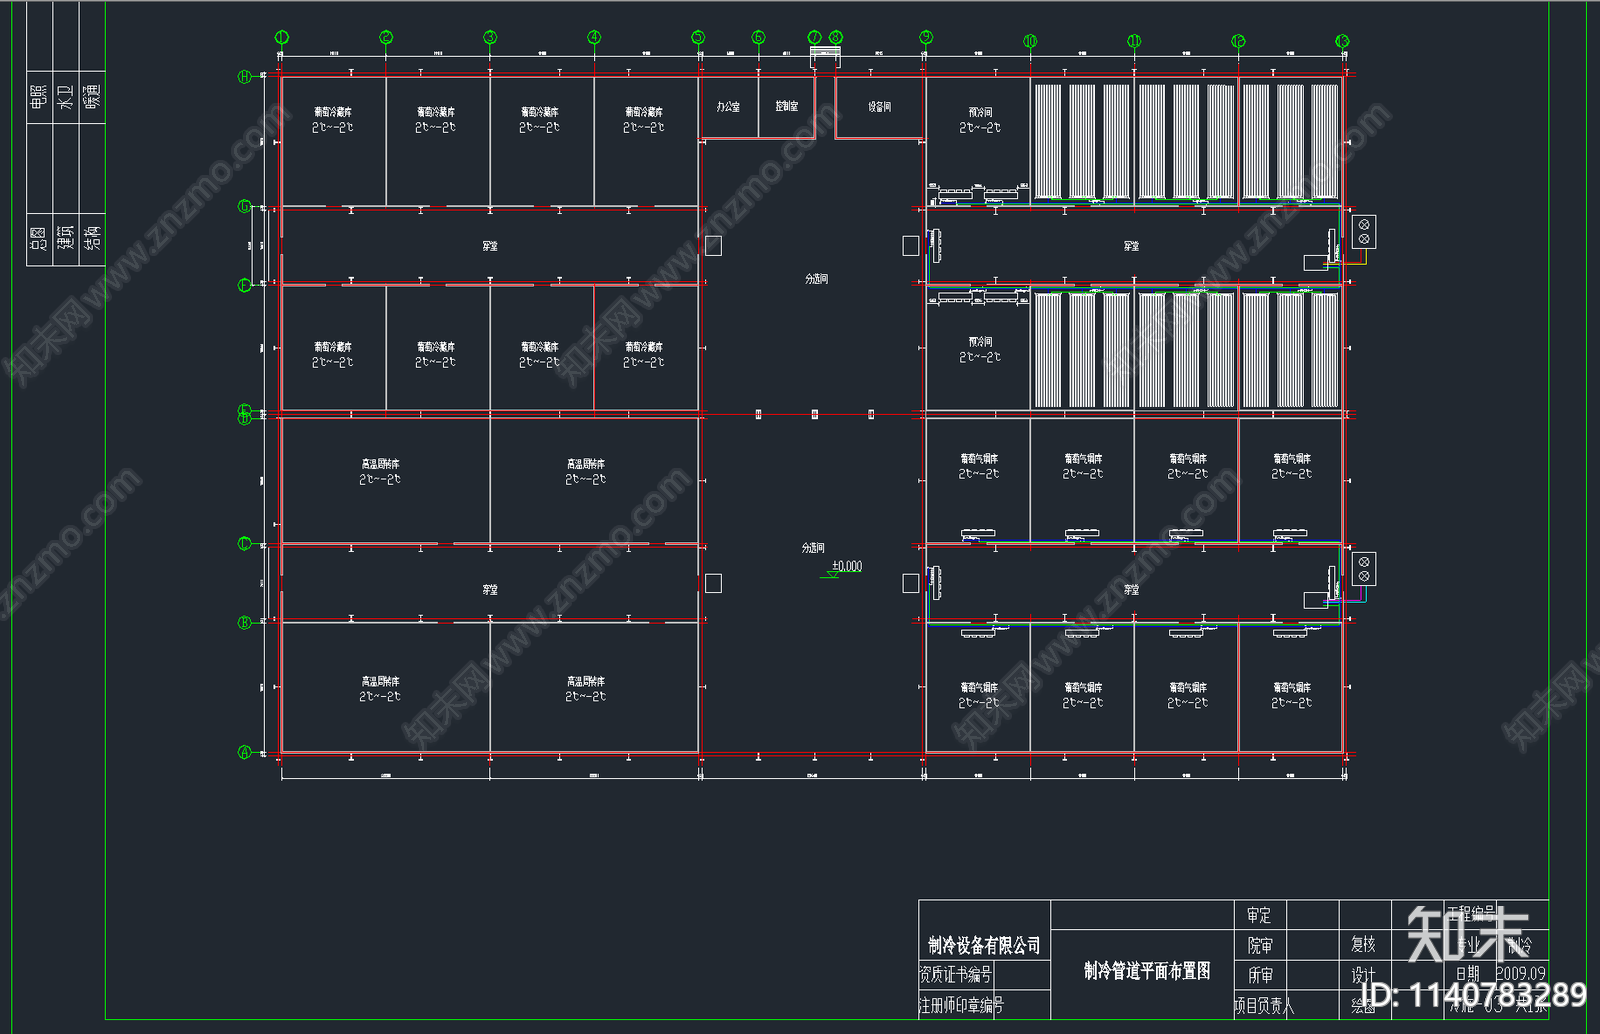
Task: Click the 电照 discipline label
Action: [37, 96]
